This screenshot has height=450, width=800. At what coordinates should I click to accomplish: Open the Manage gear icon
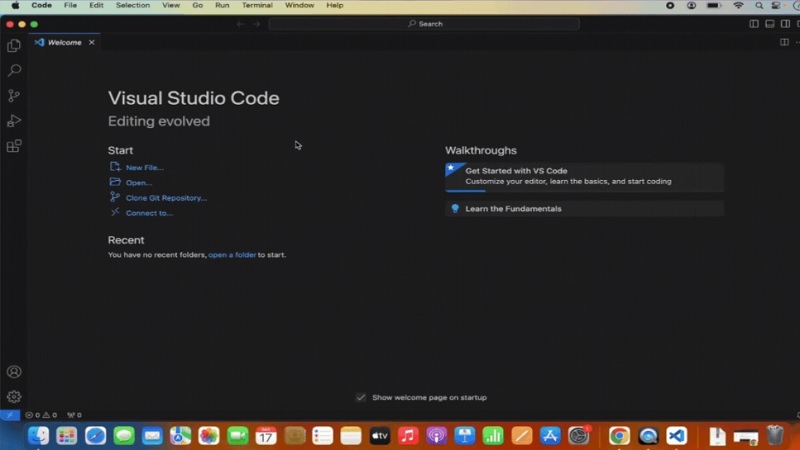(14, 396)
